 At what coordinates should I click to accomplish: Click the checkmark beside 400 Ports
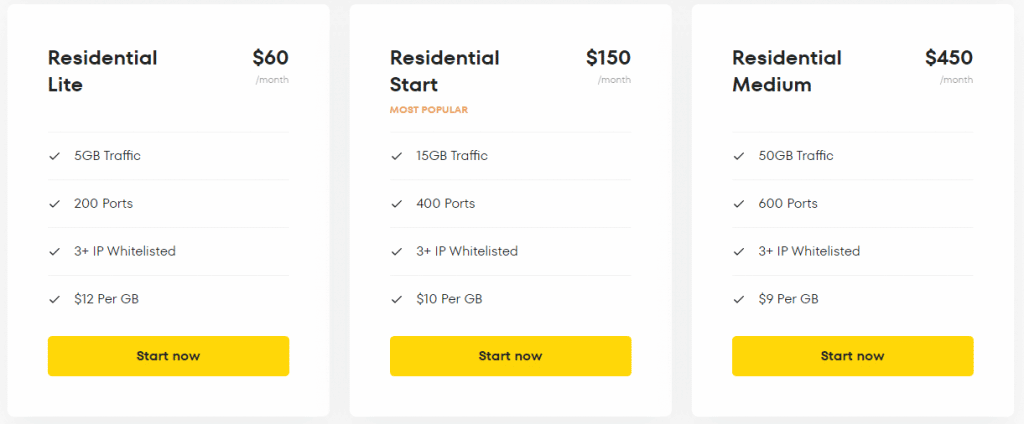pyautogui.click(x=396, y=204)
